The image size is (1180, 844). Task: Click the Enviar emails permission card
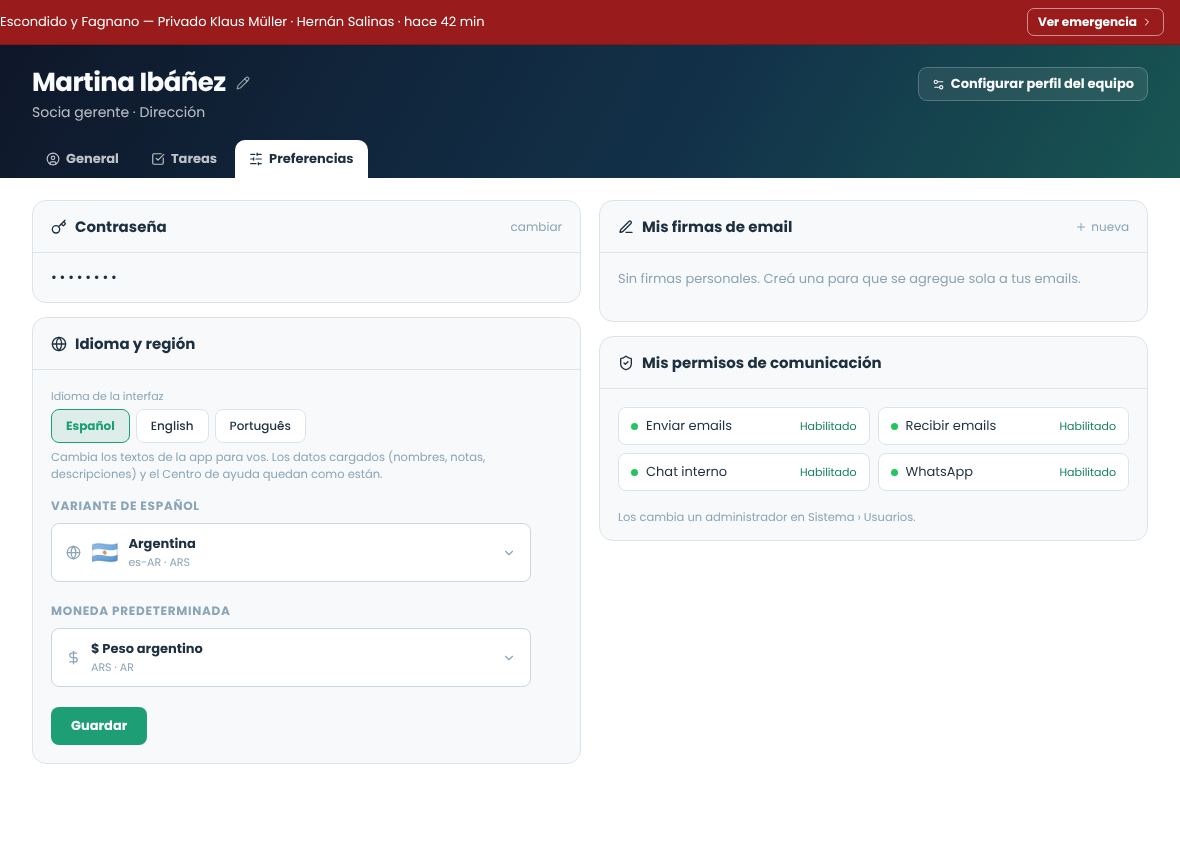(x=744, y=427)
